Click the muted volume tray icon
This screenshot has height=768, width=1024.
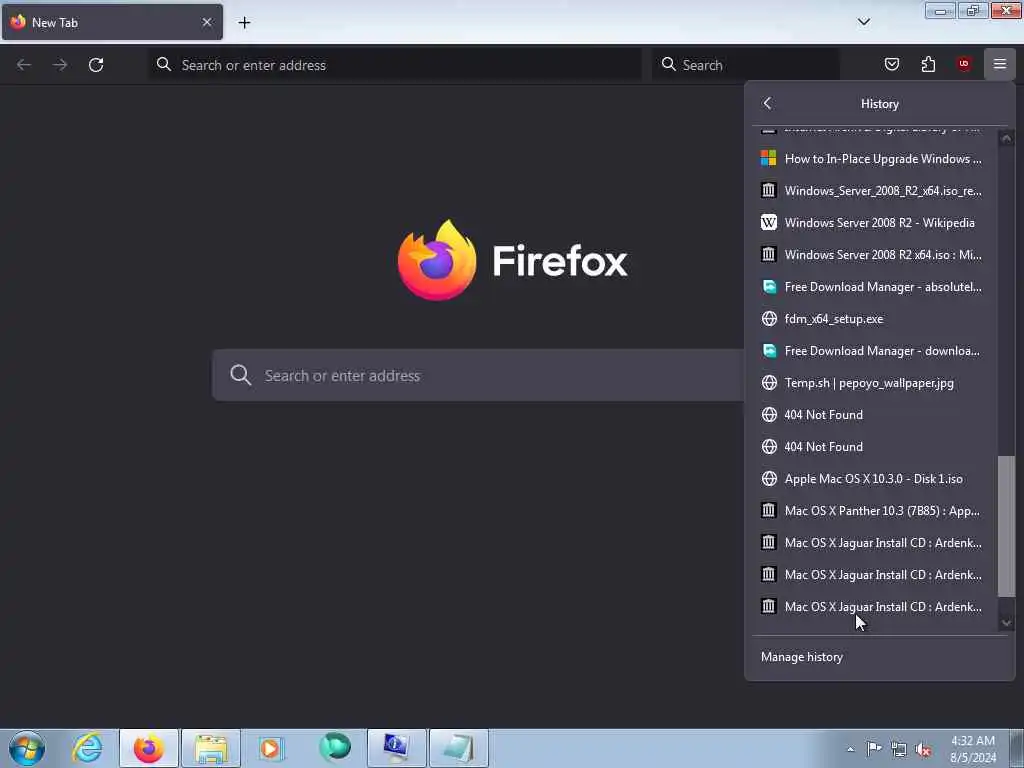point(923,750)
